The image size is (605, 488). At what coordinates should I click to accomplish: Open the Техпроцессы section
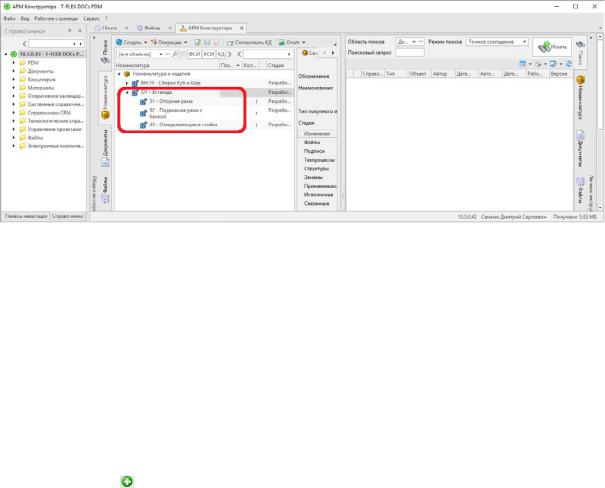point(319,160)
